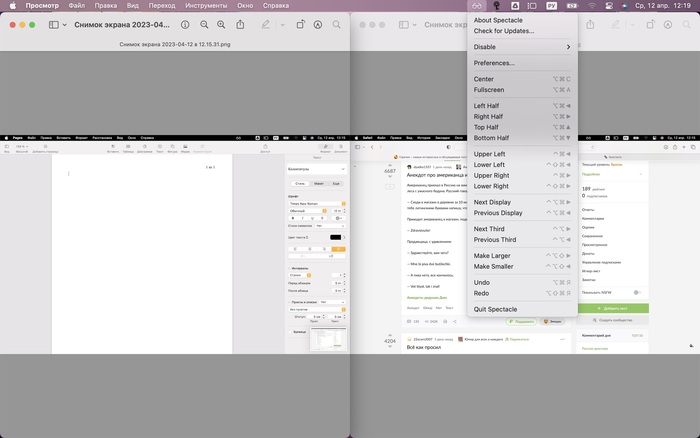This screenshot has height=438, width=700.
Task: Select Bottom Half in Spectacle menu
Action: (x=522, y=138)
